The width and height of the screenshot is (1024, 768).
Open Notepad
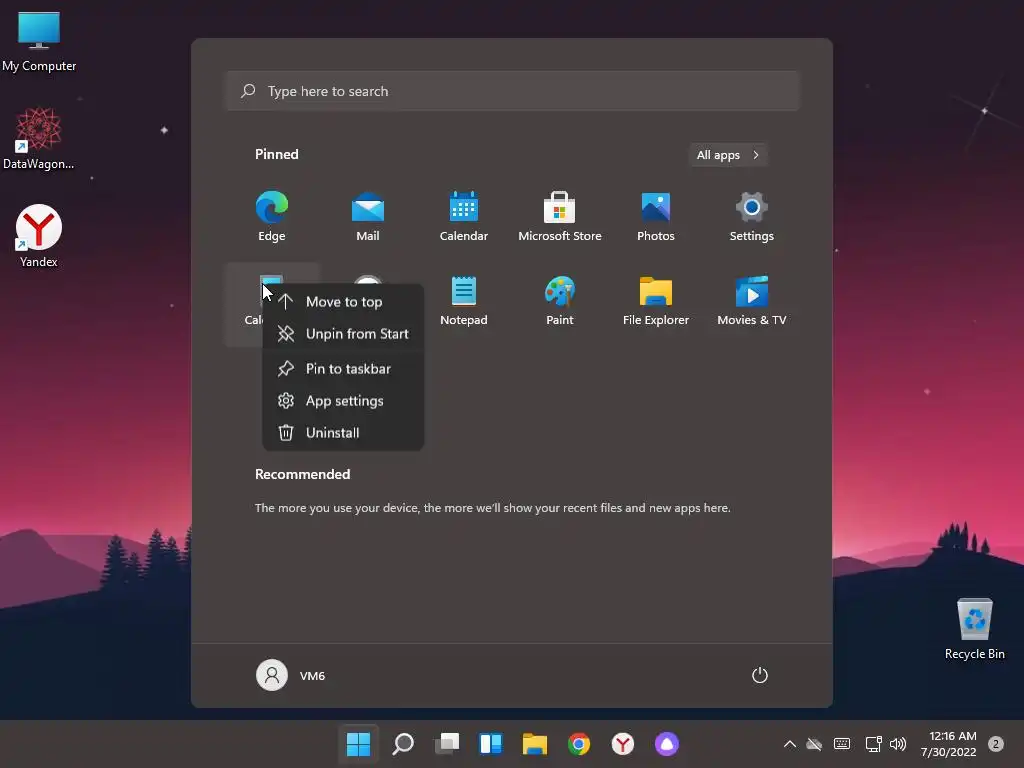(x=464, y=300)
